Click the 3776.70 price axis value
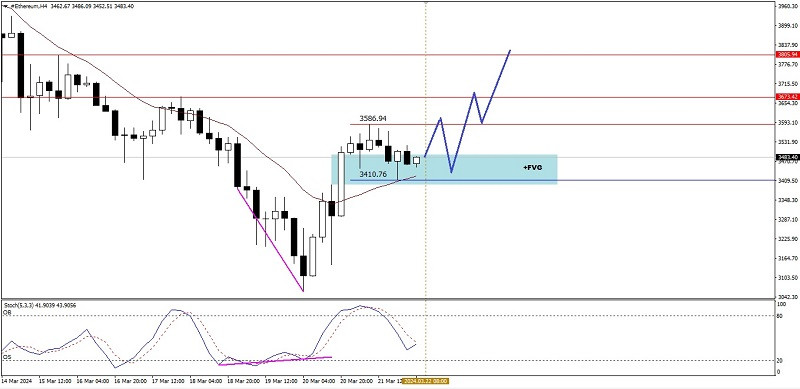The image size is (800, 389). [x=788, y=64]
